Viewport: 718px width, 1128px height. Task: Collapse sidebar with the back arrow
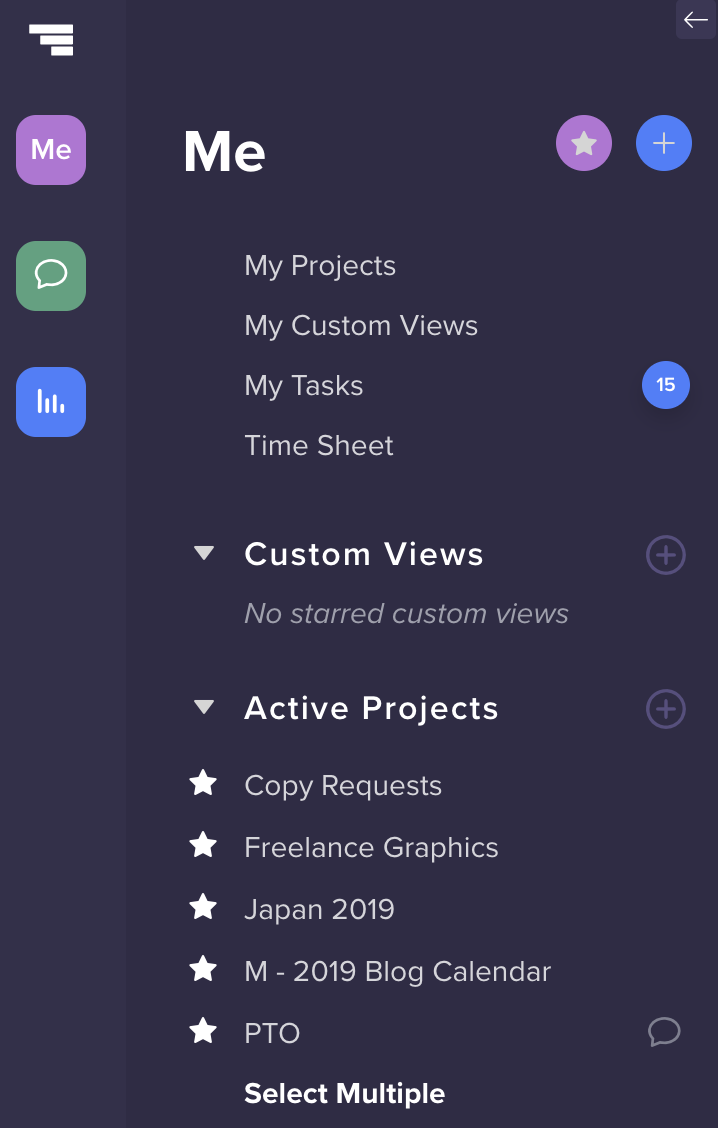pos(696,20)
